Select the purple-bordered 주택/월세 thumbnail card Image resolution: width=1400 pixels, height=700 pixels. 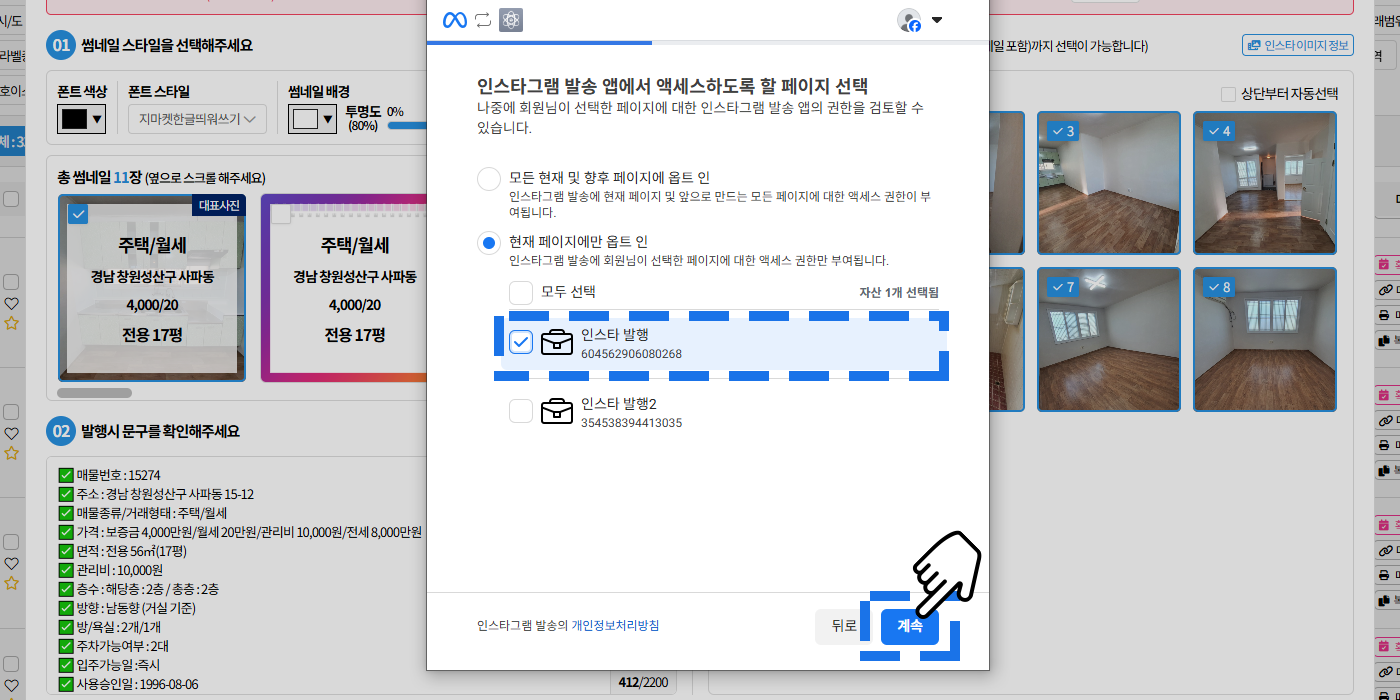(344, 288)
